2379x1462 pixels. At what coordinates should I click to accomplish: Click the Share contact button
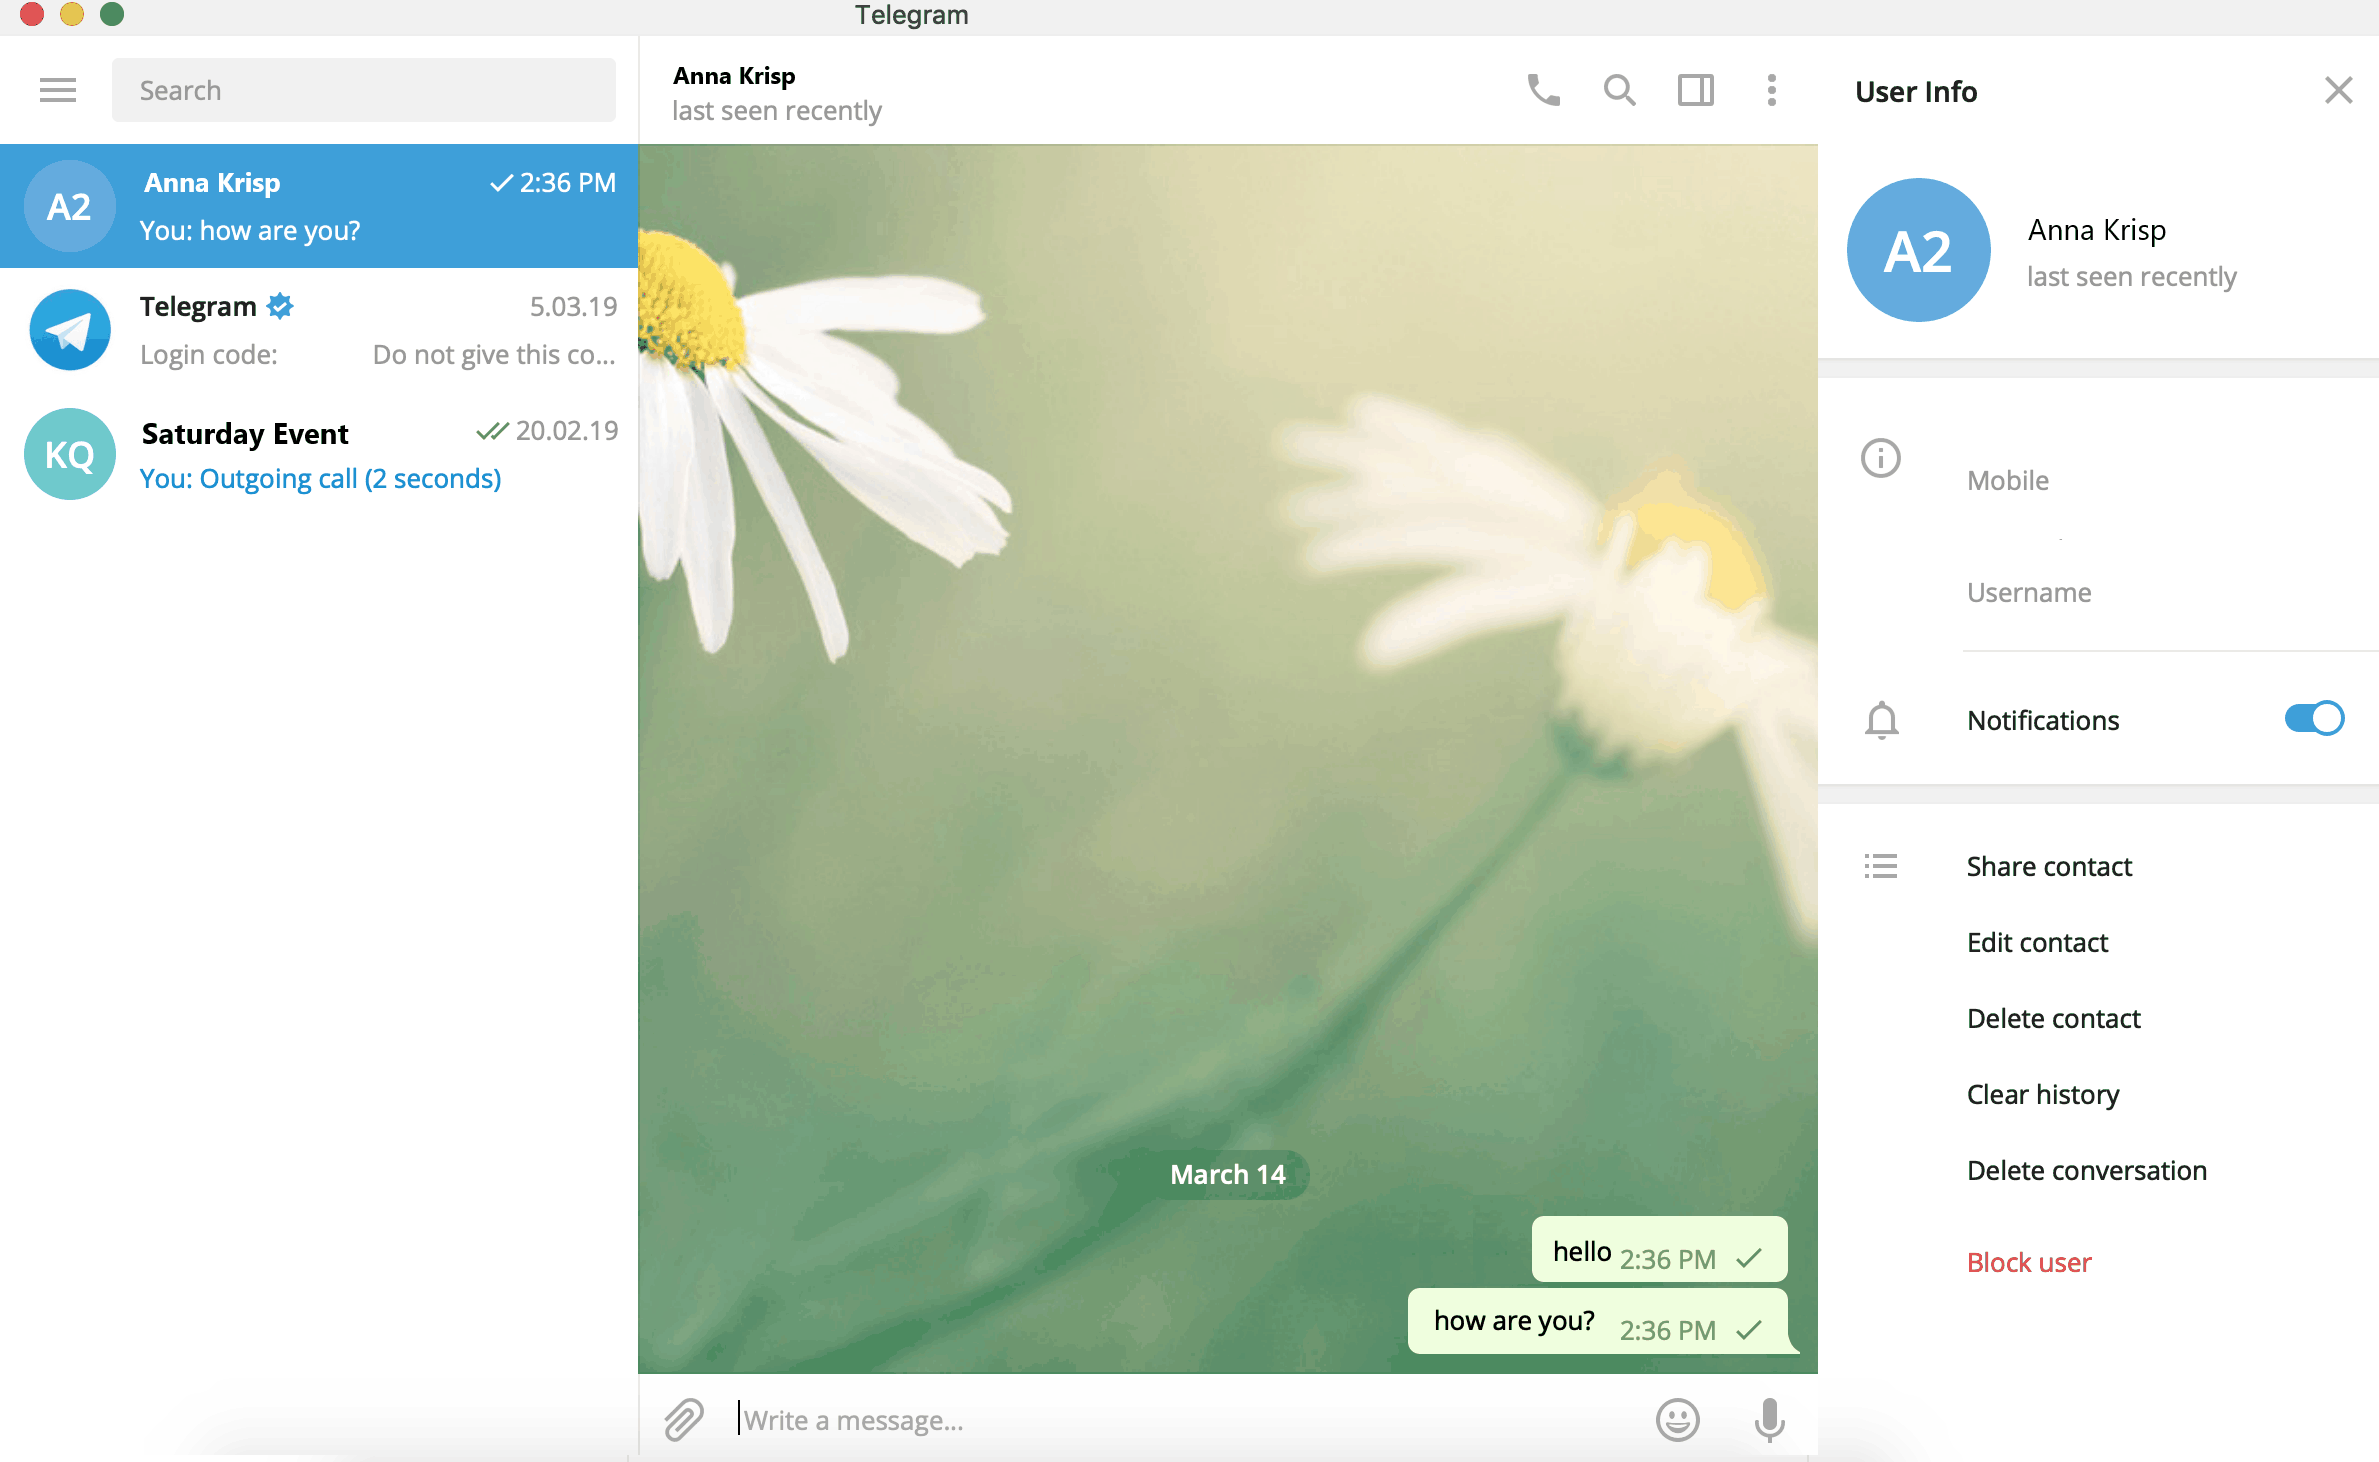pos(2049,865)
